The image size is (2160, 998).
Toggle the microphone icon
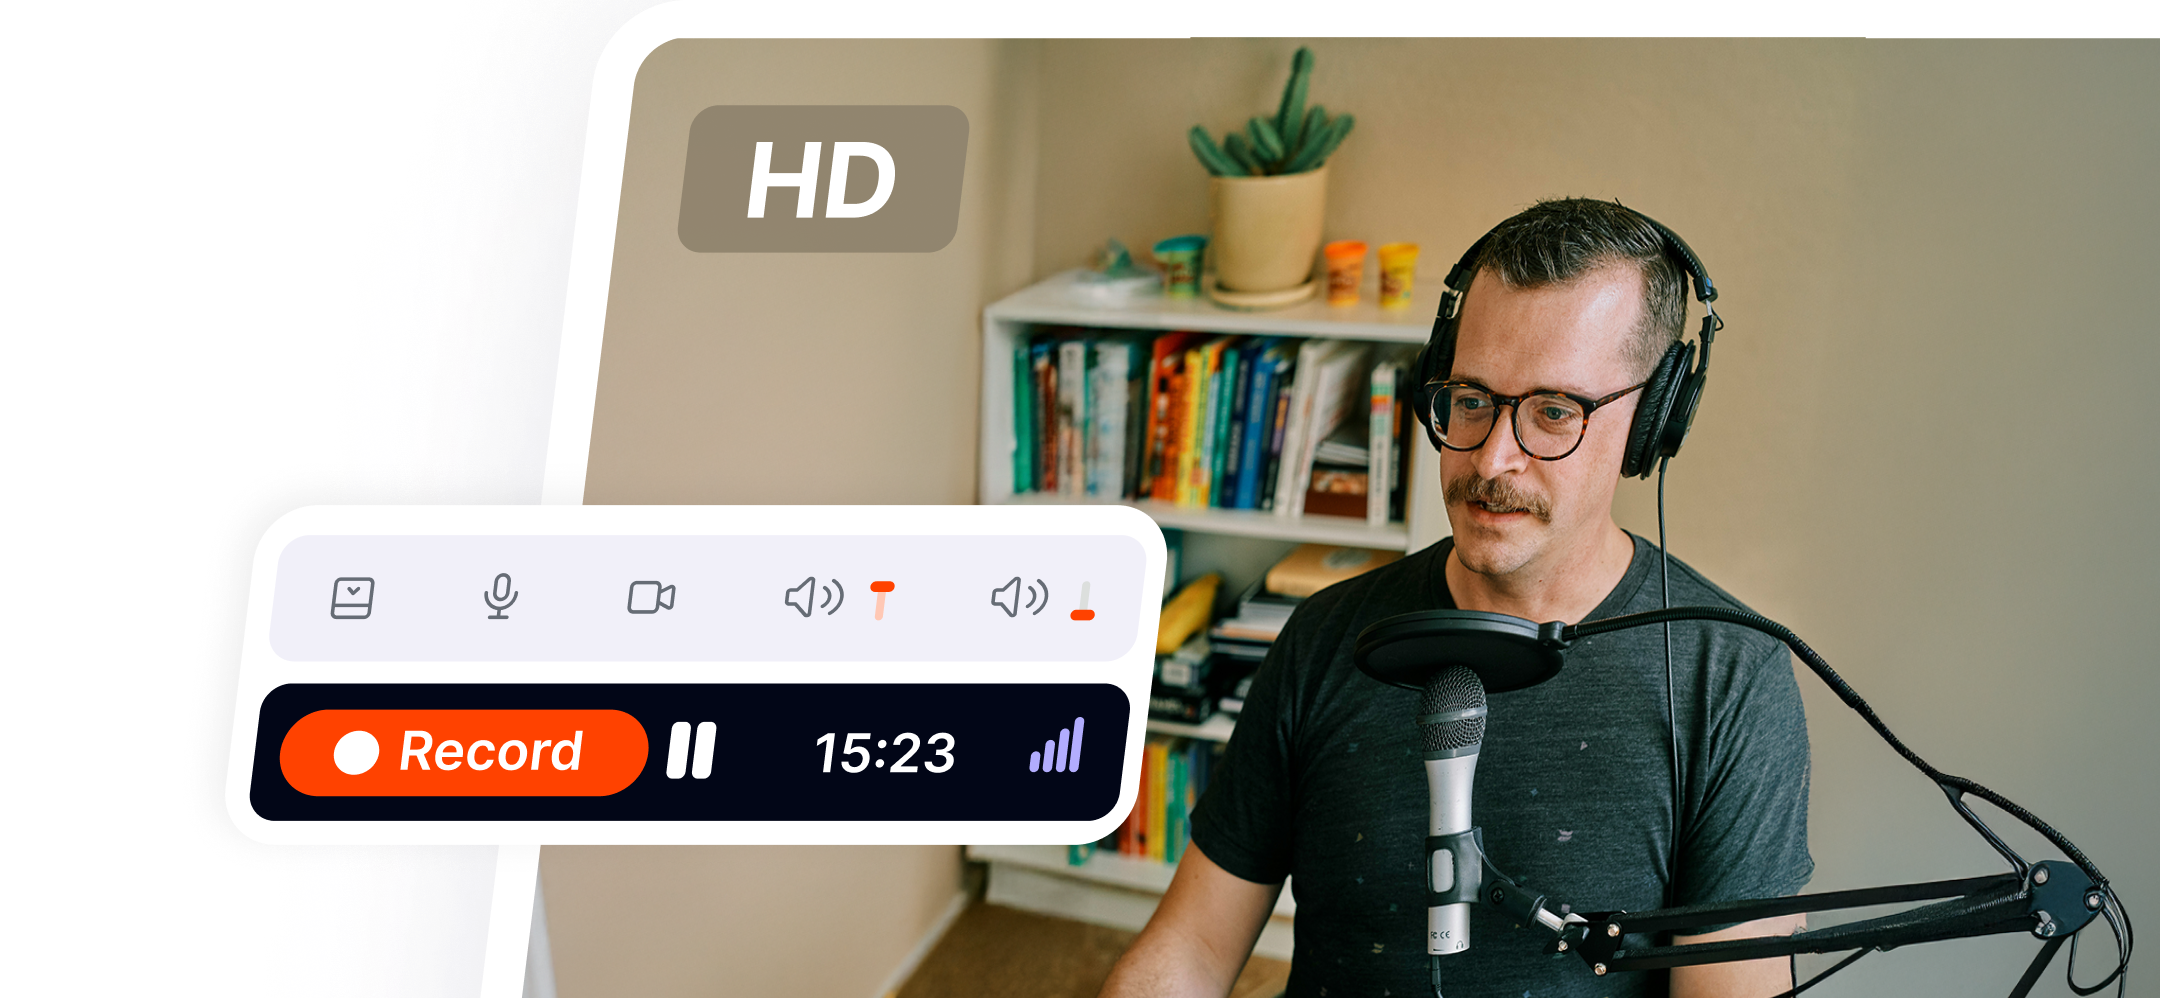click(501, 597)
